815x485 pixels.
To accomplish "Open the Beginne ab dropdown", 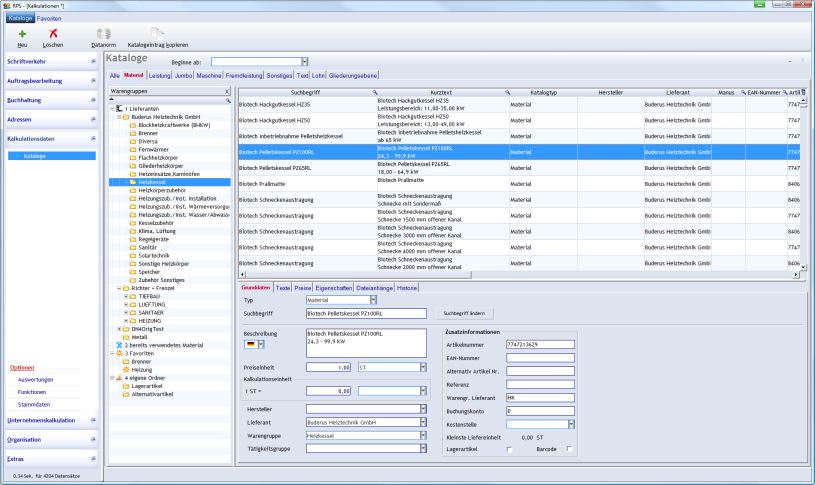I will coord(305,62).
